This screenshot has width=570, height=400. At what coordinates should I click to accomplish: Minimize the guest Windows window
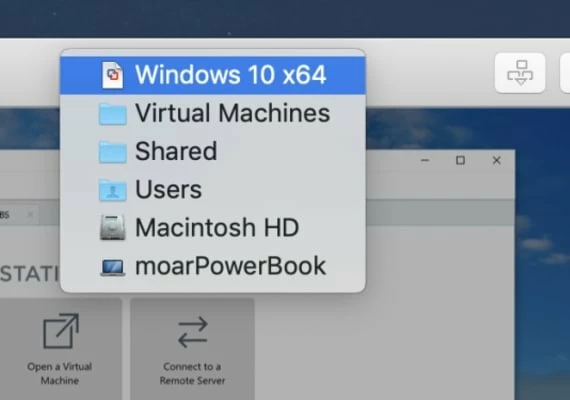pyautogui.click(x=425, y=160)
